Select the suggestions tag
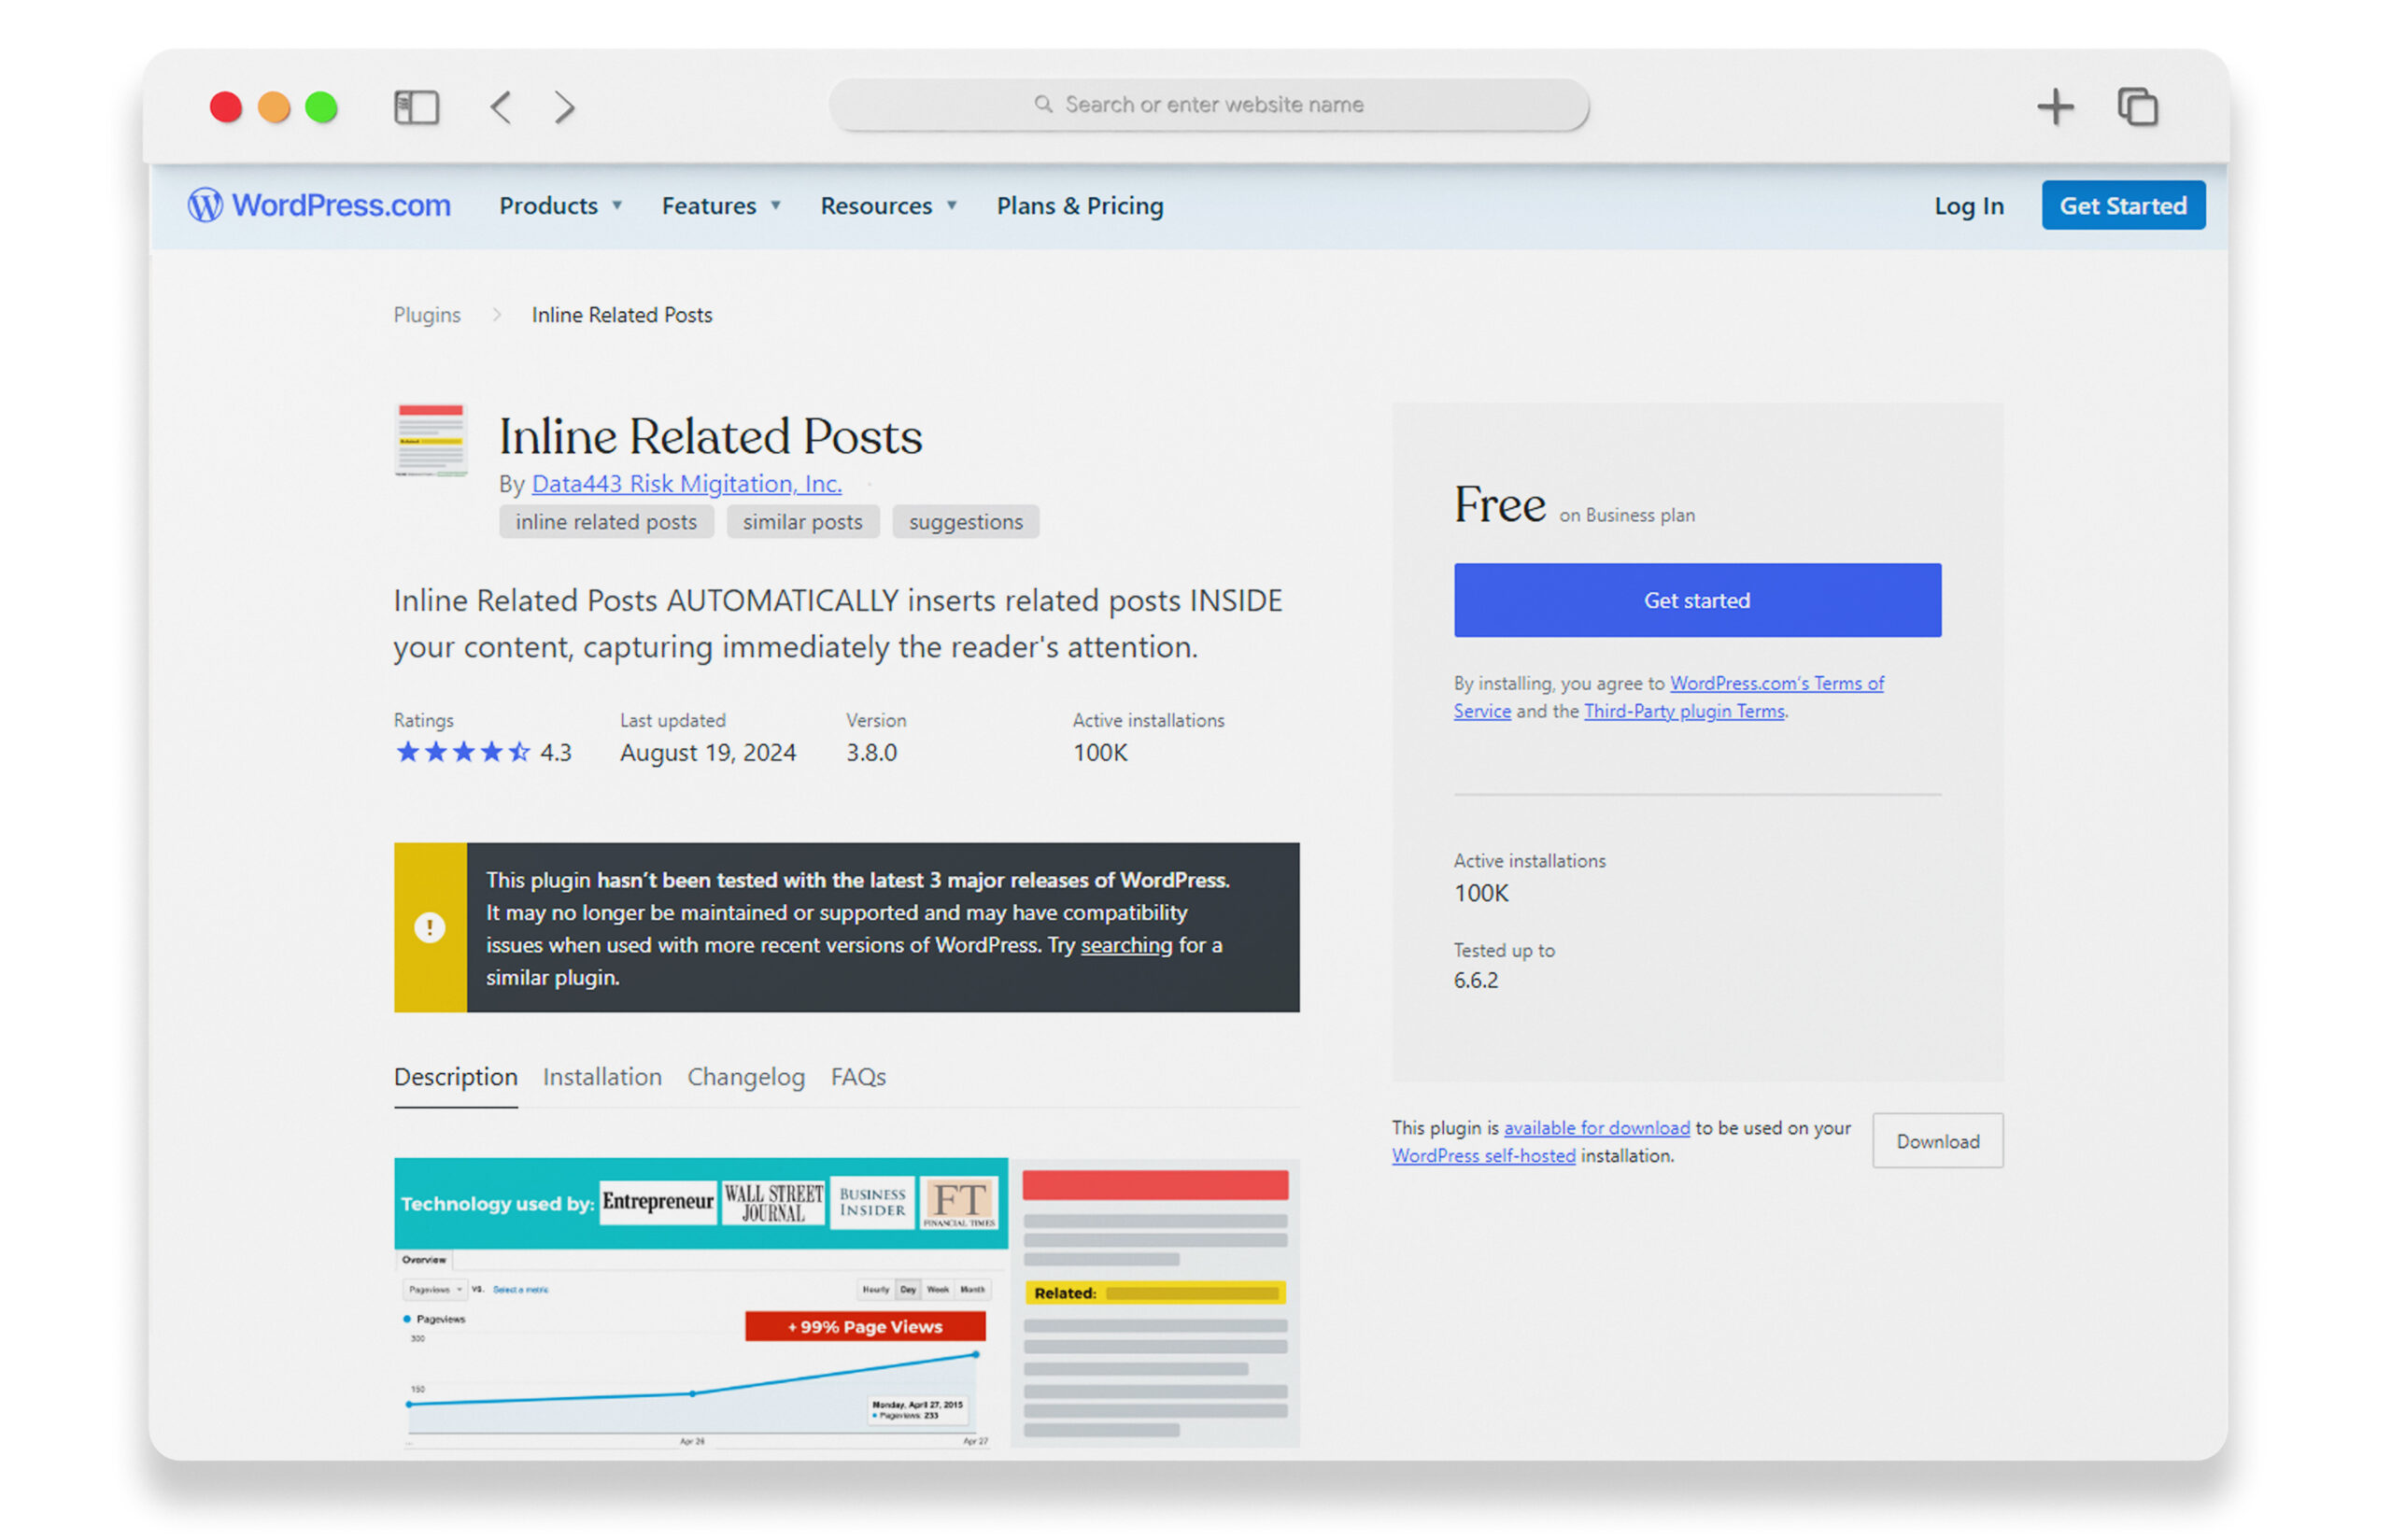This screenshot has width=2391, height=1540. pos(965,521)
